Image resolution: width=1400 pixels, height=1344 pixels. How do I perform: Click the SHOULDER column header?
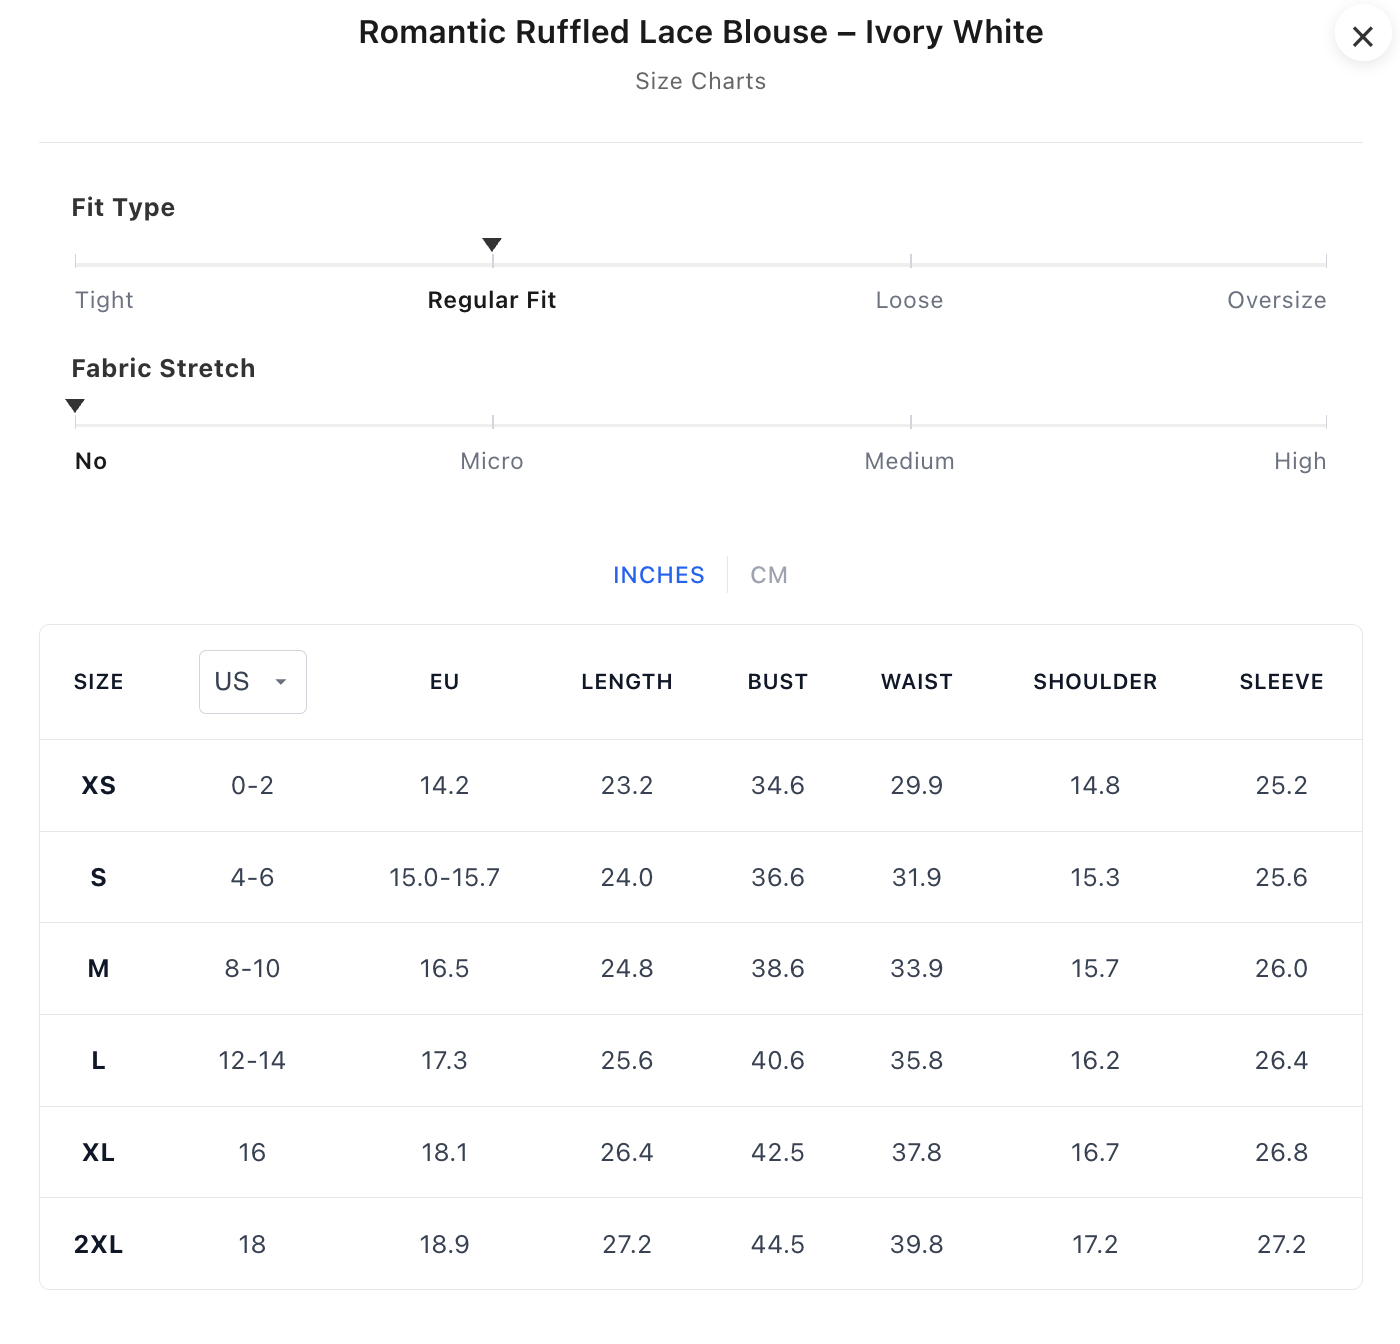pos(1095,682)
